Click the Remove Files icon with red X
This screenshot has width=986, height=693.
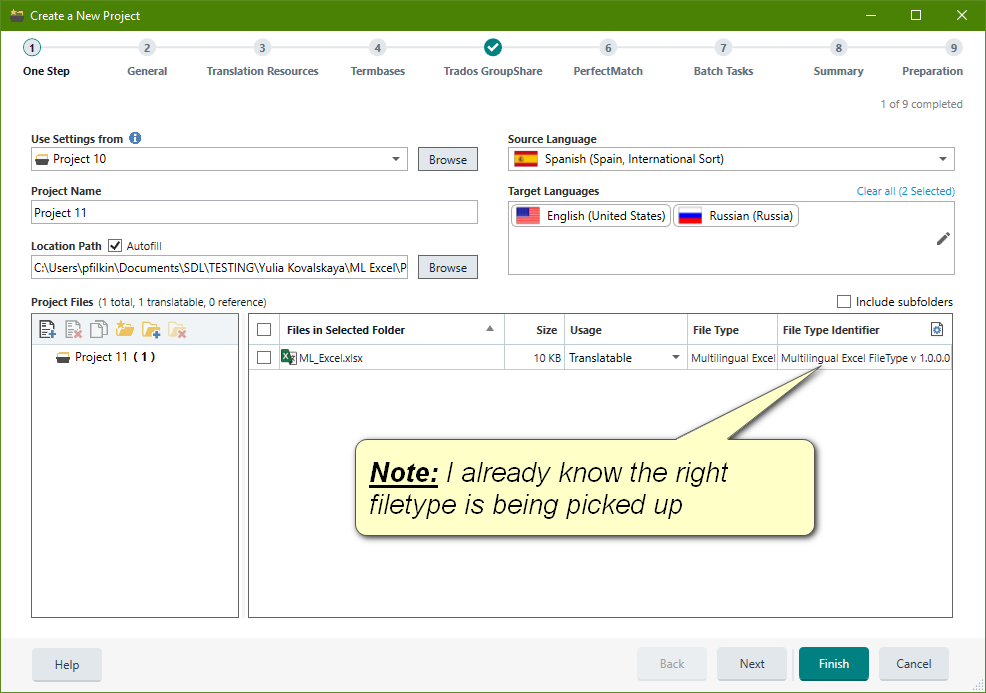[x=74, y=329]
